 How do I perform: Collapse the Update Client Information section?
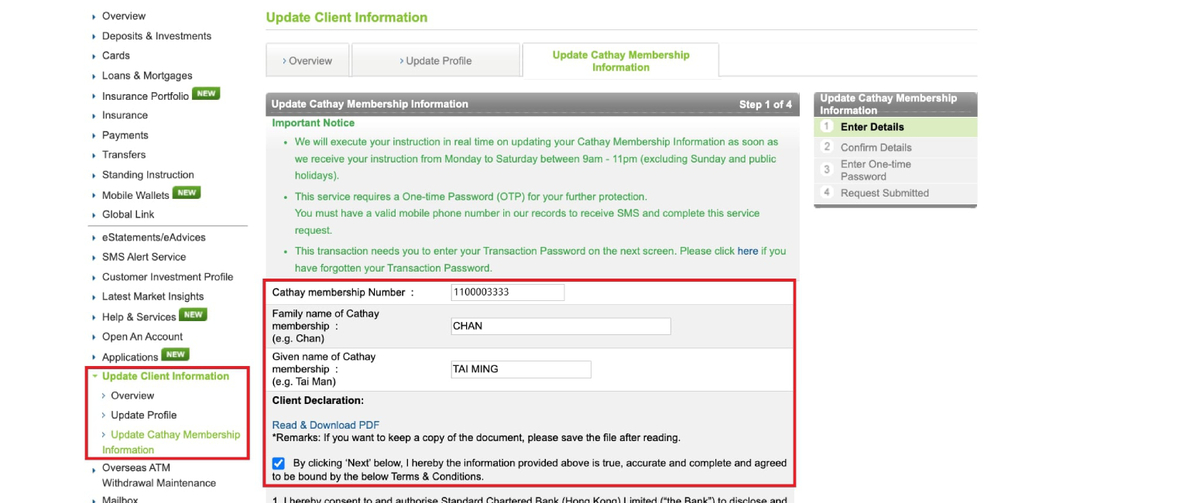[x=165, y=376]
